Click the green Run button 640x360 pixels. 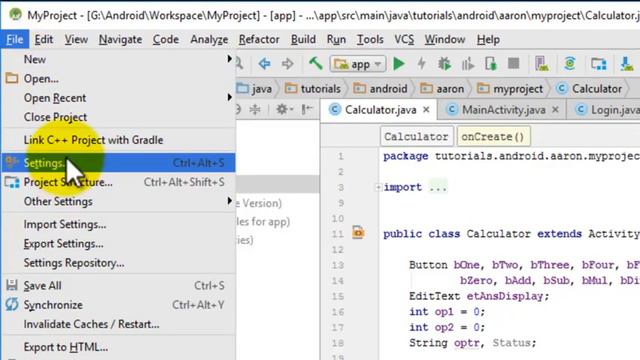coord(399,64)
